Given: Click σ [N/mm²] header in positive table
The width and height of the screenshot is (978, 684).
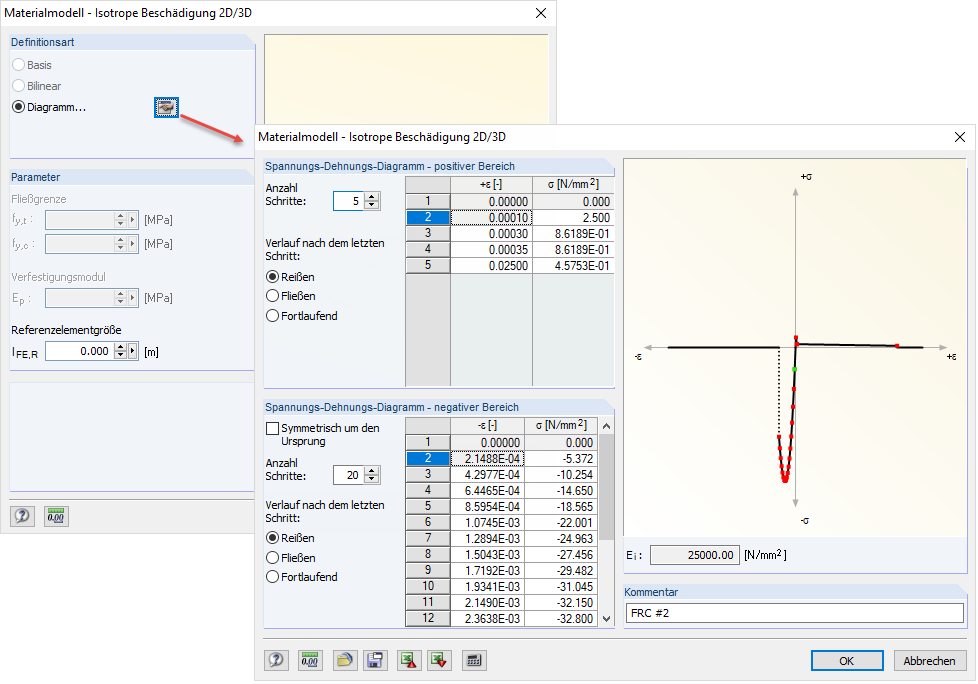Looking at the screenshot, I should coord(573,185).
